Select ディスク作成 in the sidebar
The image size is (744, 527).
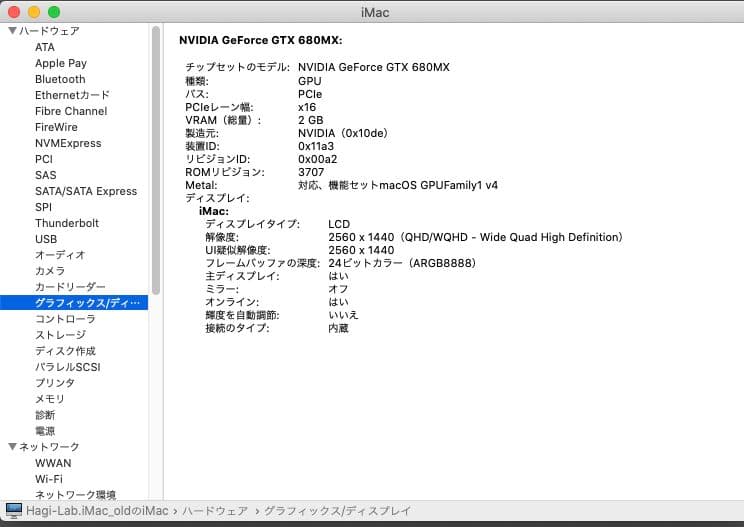pos(65,351)
